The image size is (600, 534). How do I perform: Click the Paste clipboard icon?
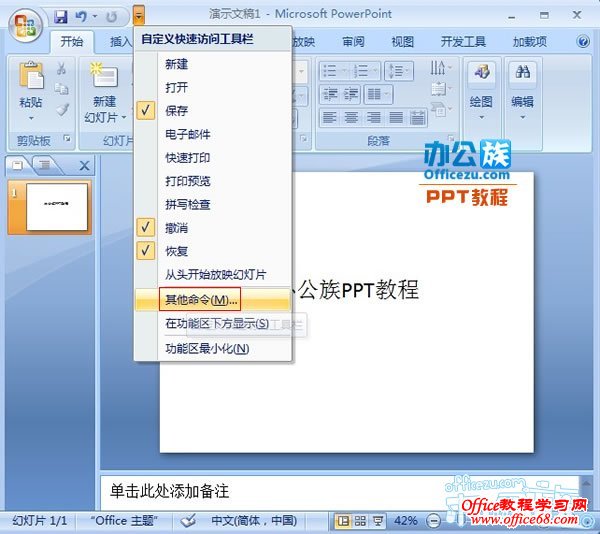click(31, 75)
